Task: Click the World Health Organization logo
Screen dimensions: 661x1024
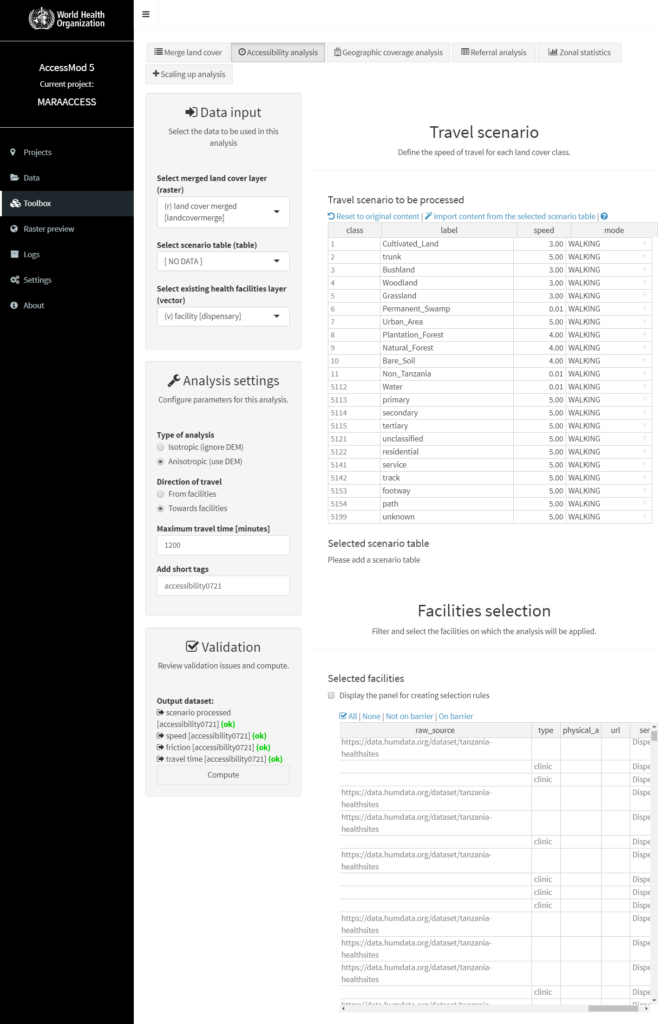Action: coord(66,18)
